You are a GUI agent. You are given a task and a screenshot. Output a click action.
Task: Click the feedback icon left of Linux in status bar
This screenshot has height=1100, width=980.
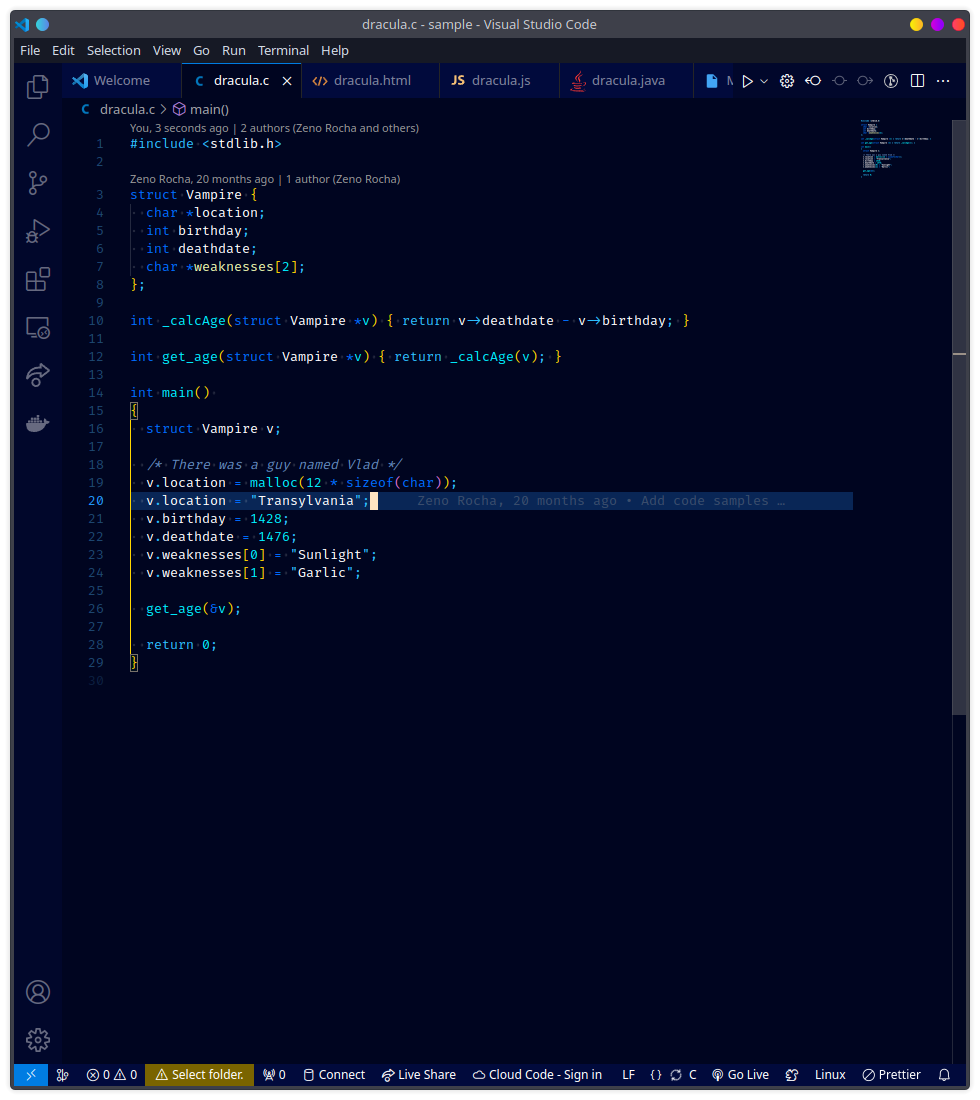[x=792, y=1075]
